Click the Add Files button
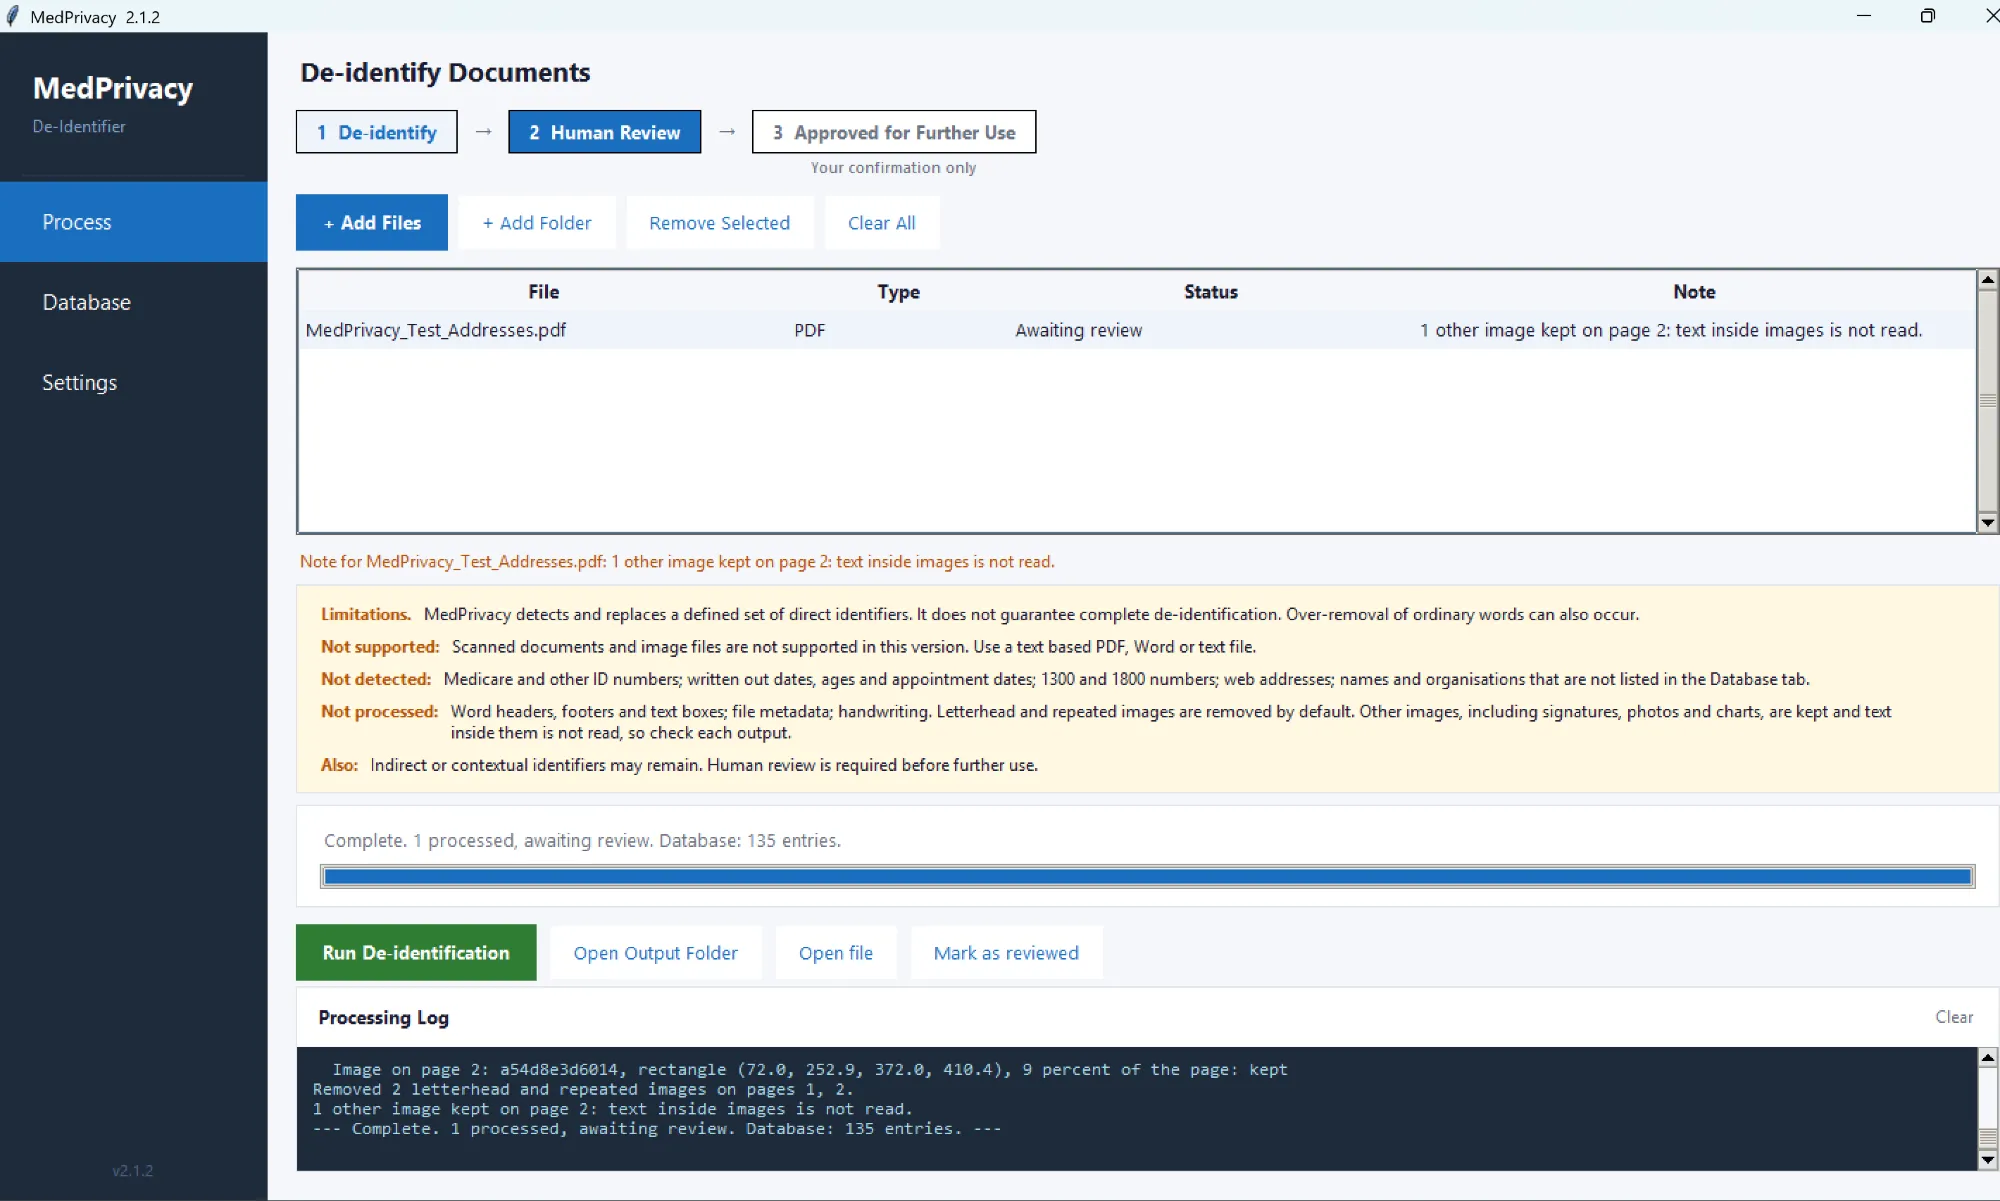Viewport: 2000px width, 1201px height. click(x=372, y=223)
